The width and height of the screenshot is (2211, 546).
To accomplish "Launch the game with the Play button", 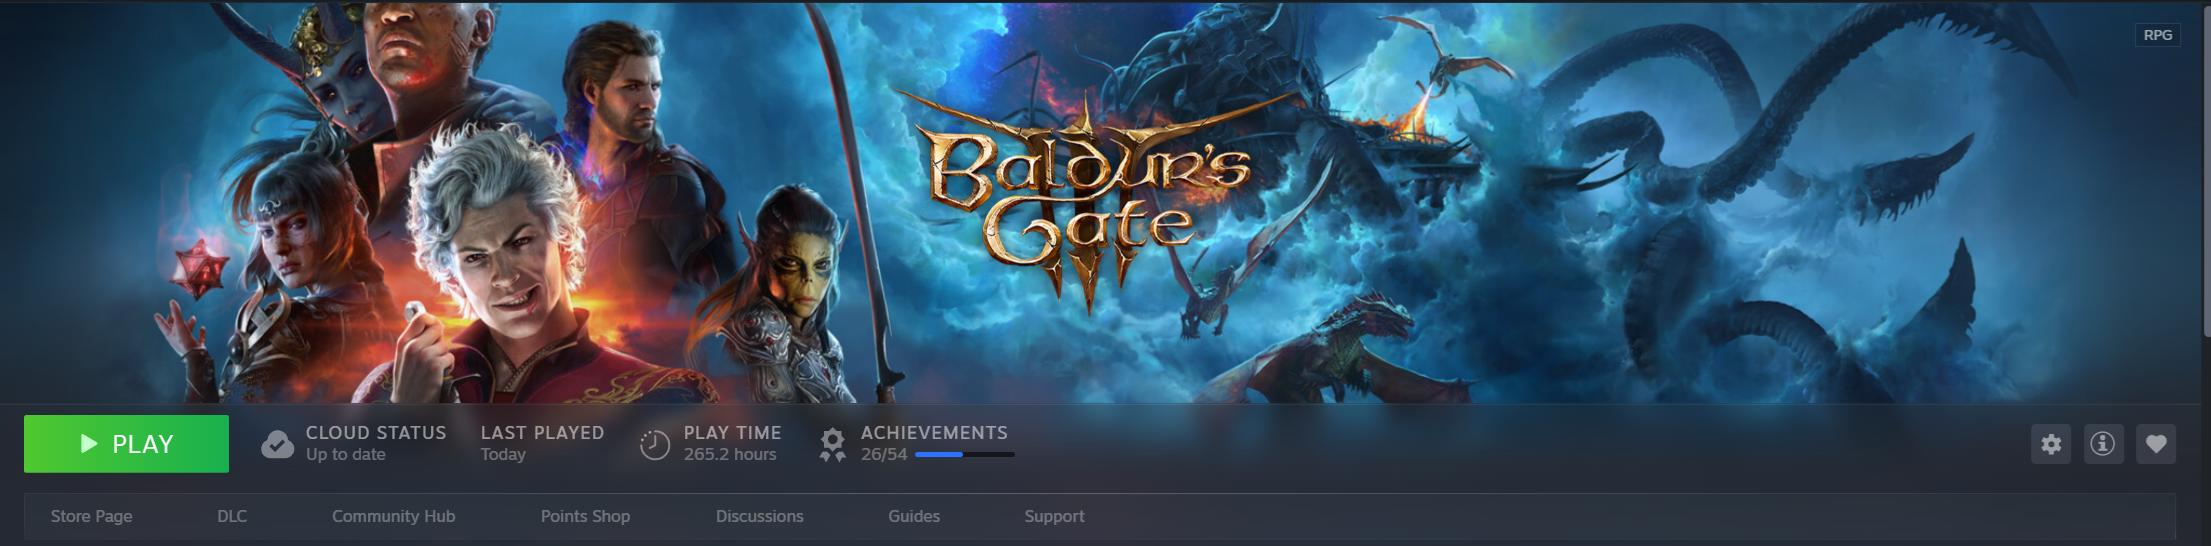I will point(126,444).
